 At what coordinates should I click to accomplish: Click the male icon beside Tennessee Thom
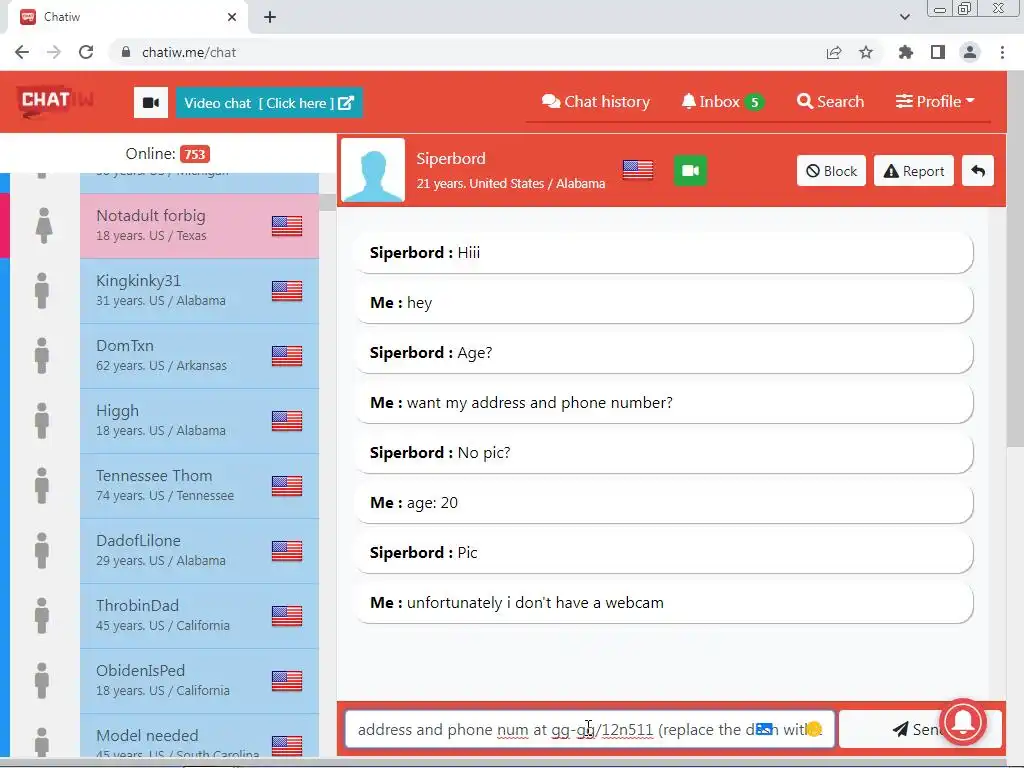point(42,485)
